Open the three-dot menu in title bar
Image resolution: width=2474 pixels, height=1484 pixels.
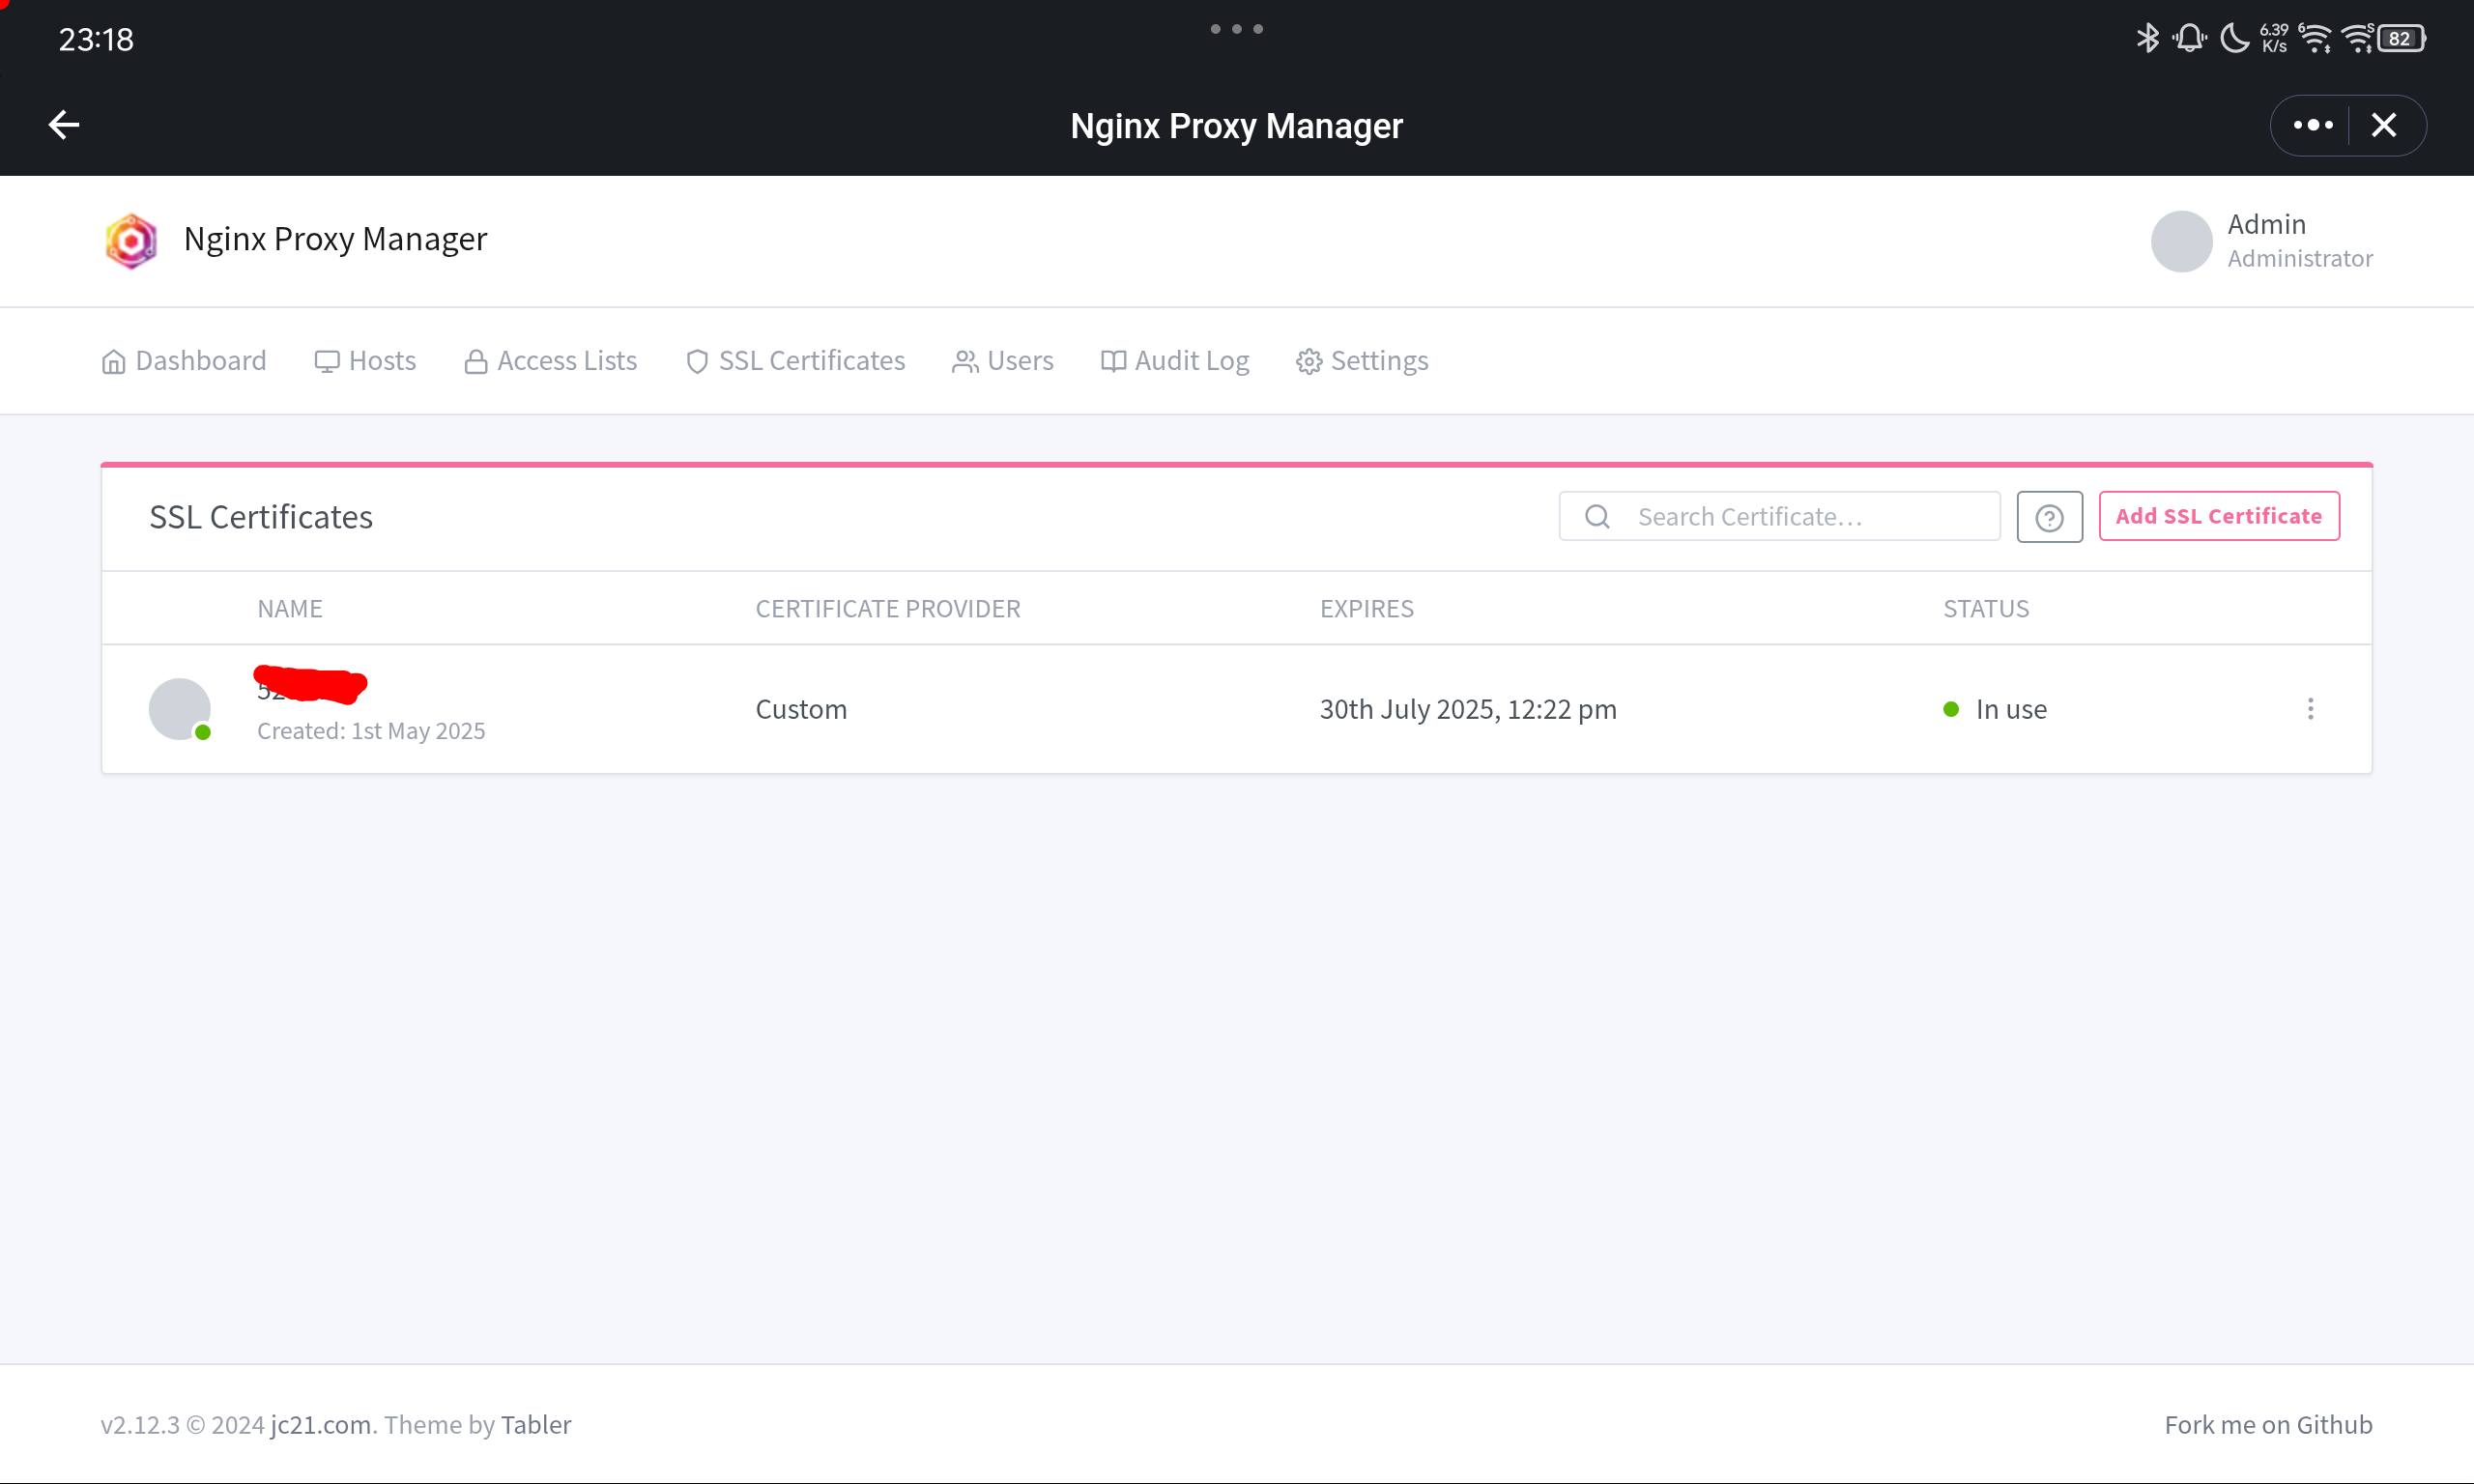[x=2313, y=125]
